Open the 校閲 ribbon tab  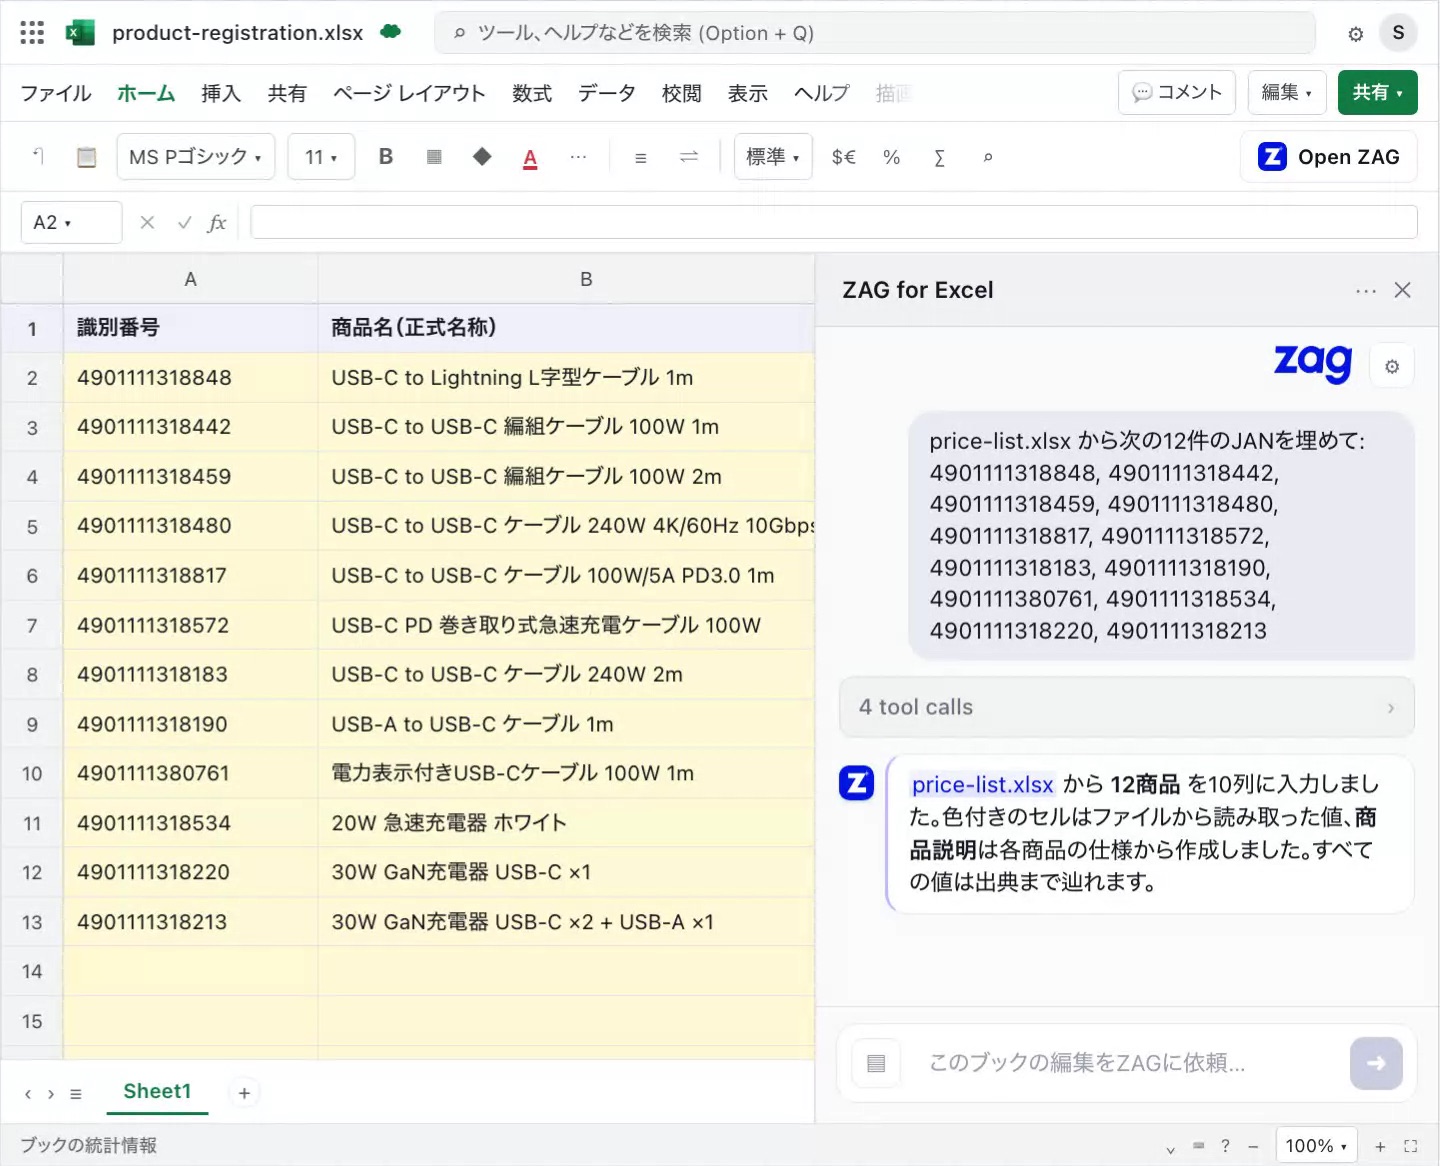pos(682,93)
